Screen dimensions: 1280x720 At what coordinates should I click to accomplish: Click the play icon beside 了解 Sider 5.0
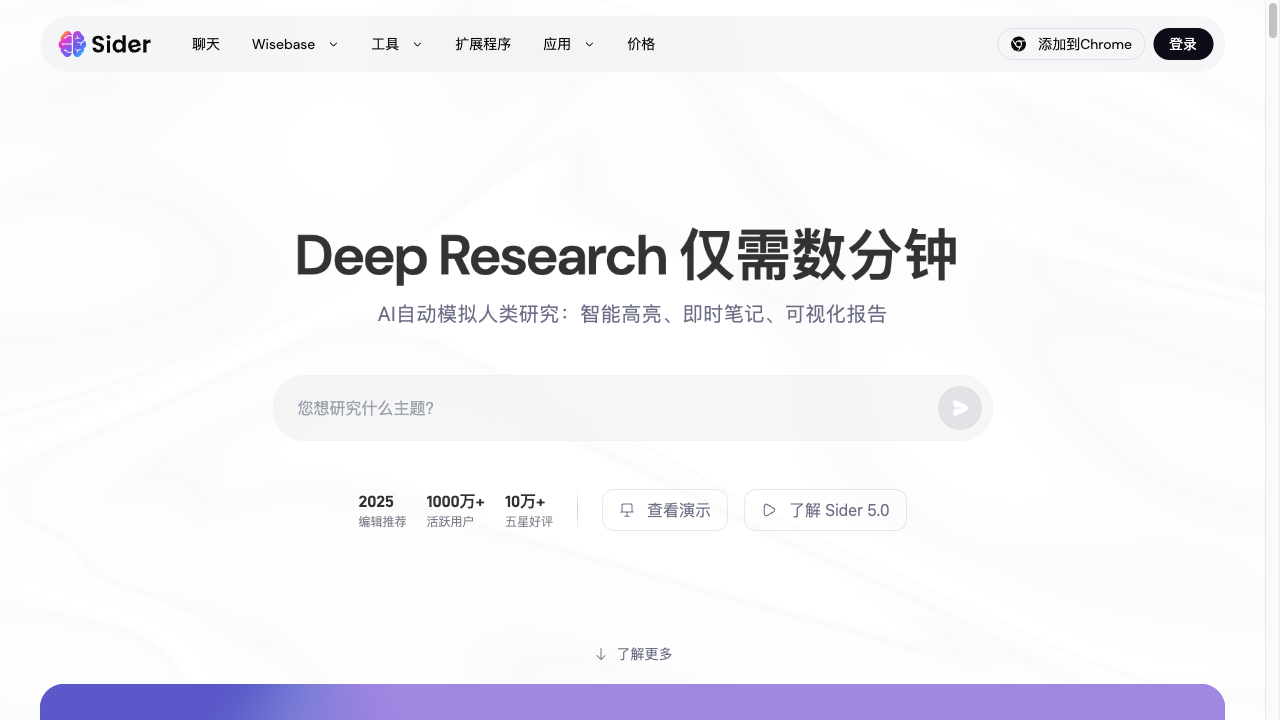pyautogui.click(x=769, y=510)
